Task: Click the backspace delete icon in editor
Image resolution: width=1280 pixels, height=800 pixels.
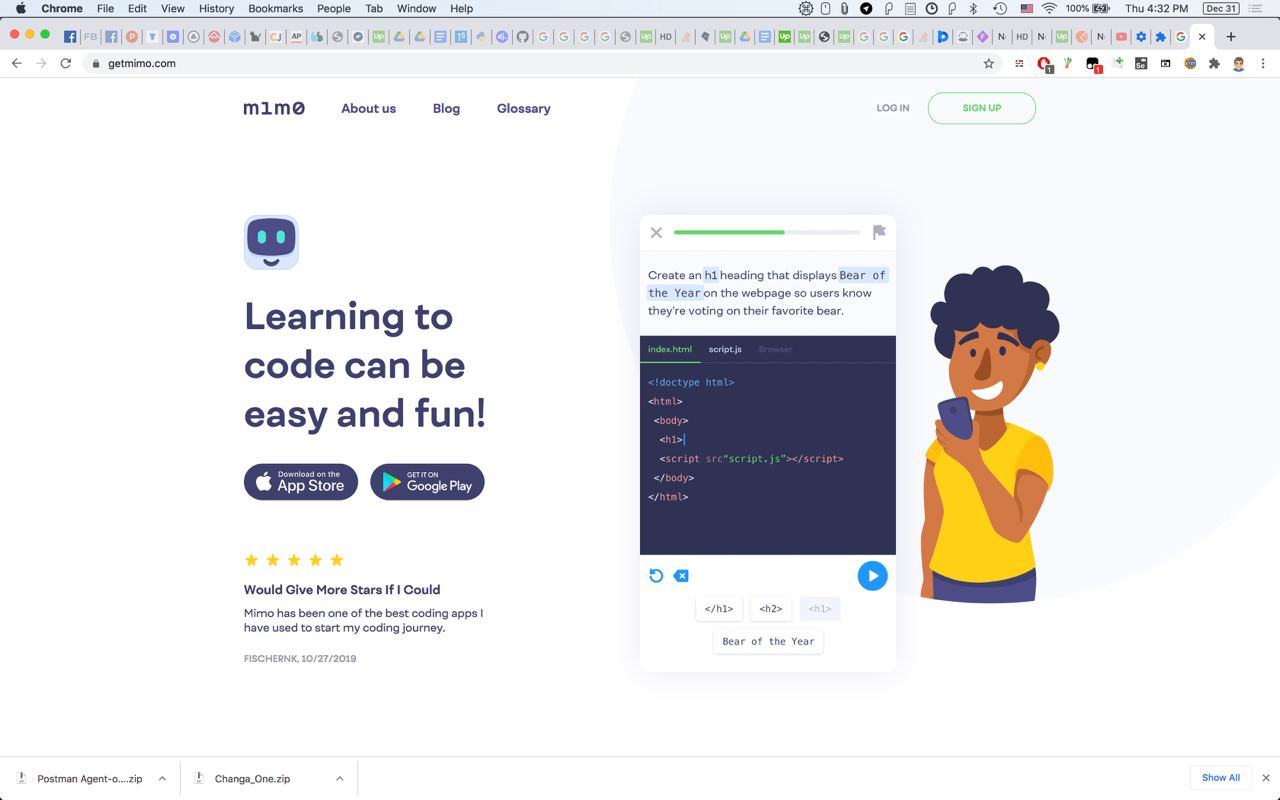Action: [681, 576]
